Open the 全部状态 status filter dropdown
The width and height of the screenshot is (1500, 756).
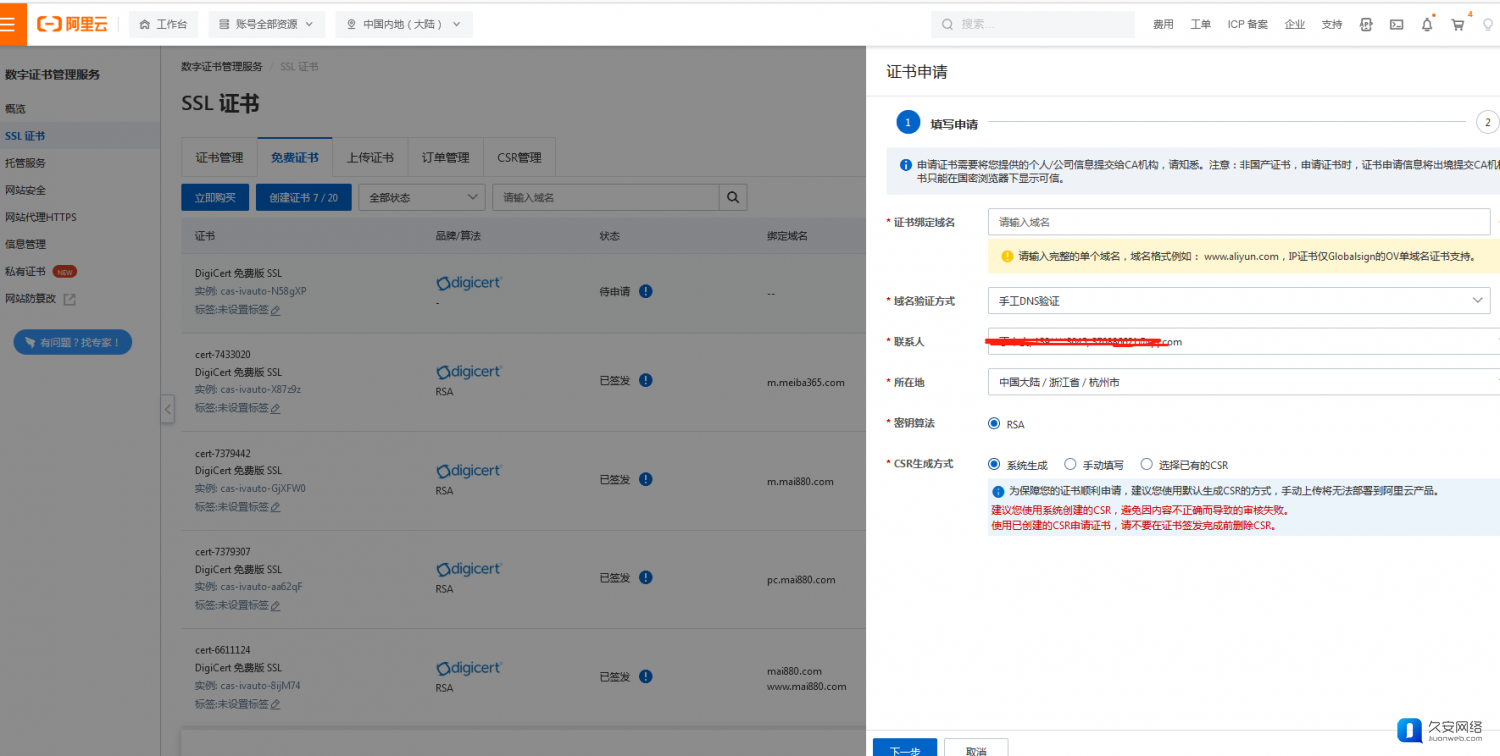(x=421, y=198)
